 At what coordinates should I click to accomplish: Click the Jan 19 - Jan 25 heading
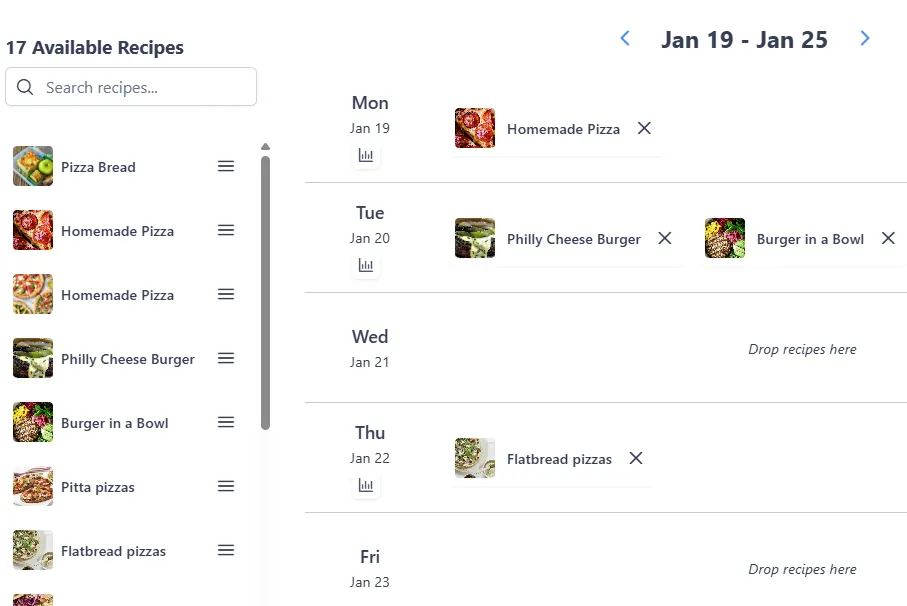(744, 40)
